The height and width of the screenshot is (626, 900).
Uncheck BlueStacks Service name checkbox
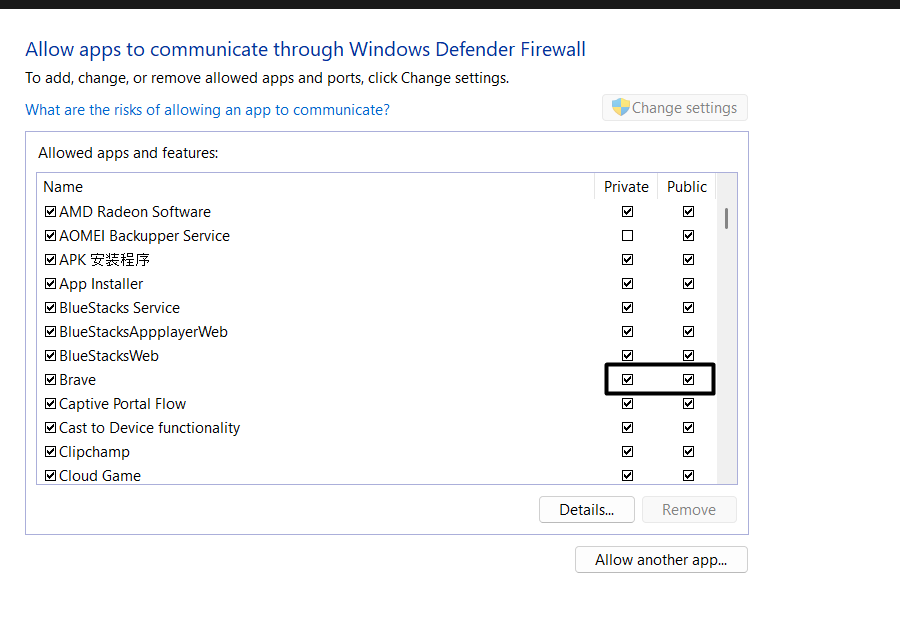(x=50, y=308)
